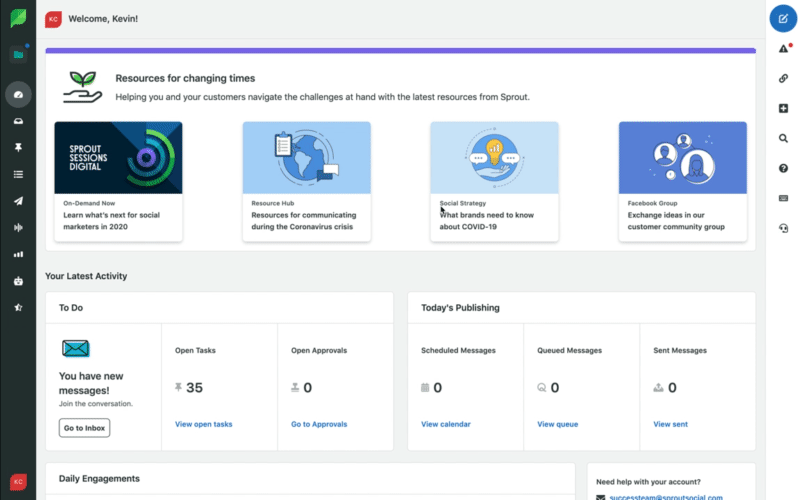Open Publishing paper plane icon
The height and width of the screenshot is (500, 800).
(x=18, y=201)
